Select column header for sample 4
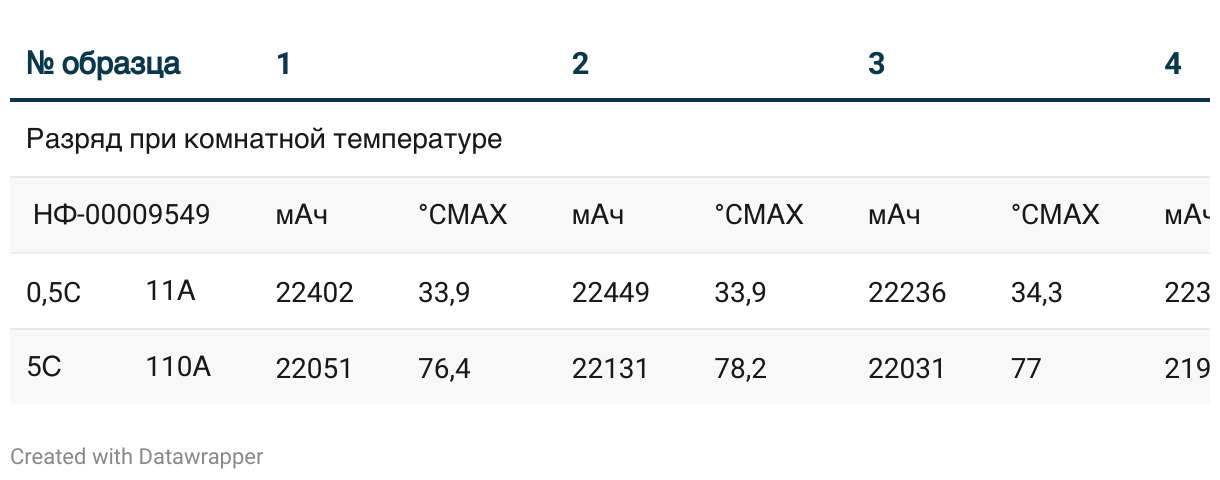1220x480 pixels. [x=1173, y=64]
